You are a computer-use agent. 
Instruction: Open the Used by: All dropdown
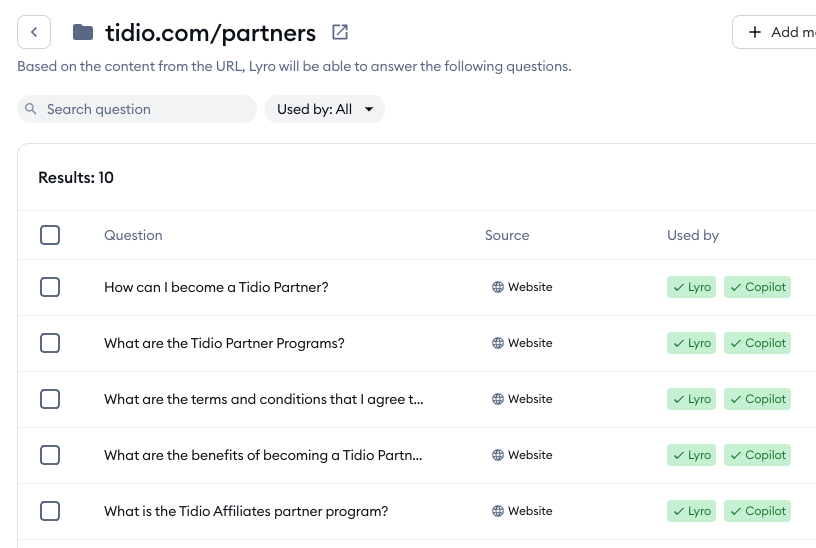325,109
